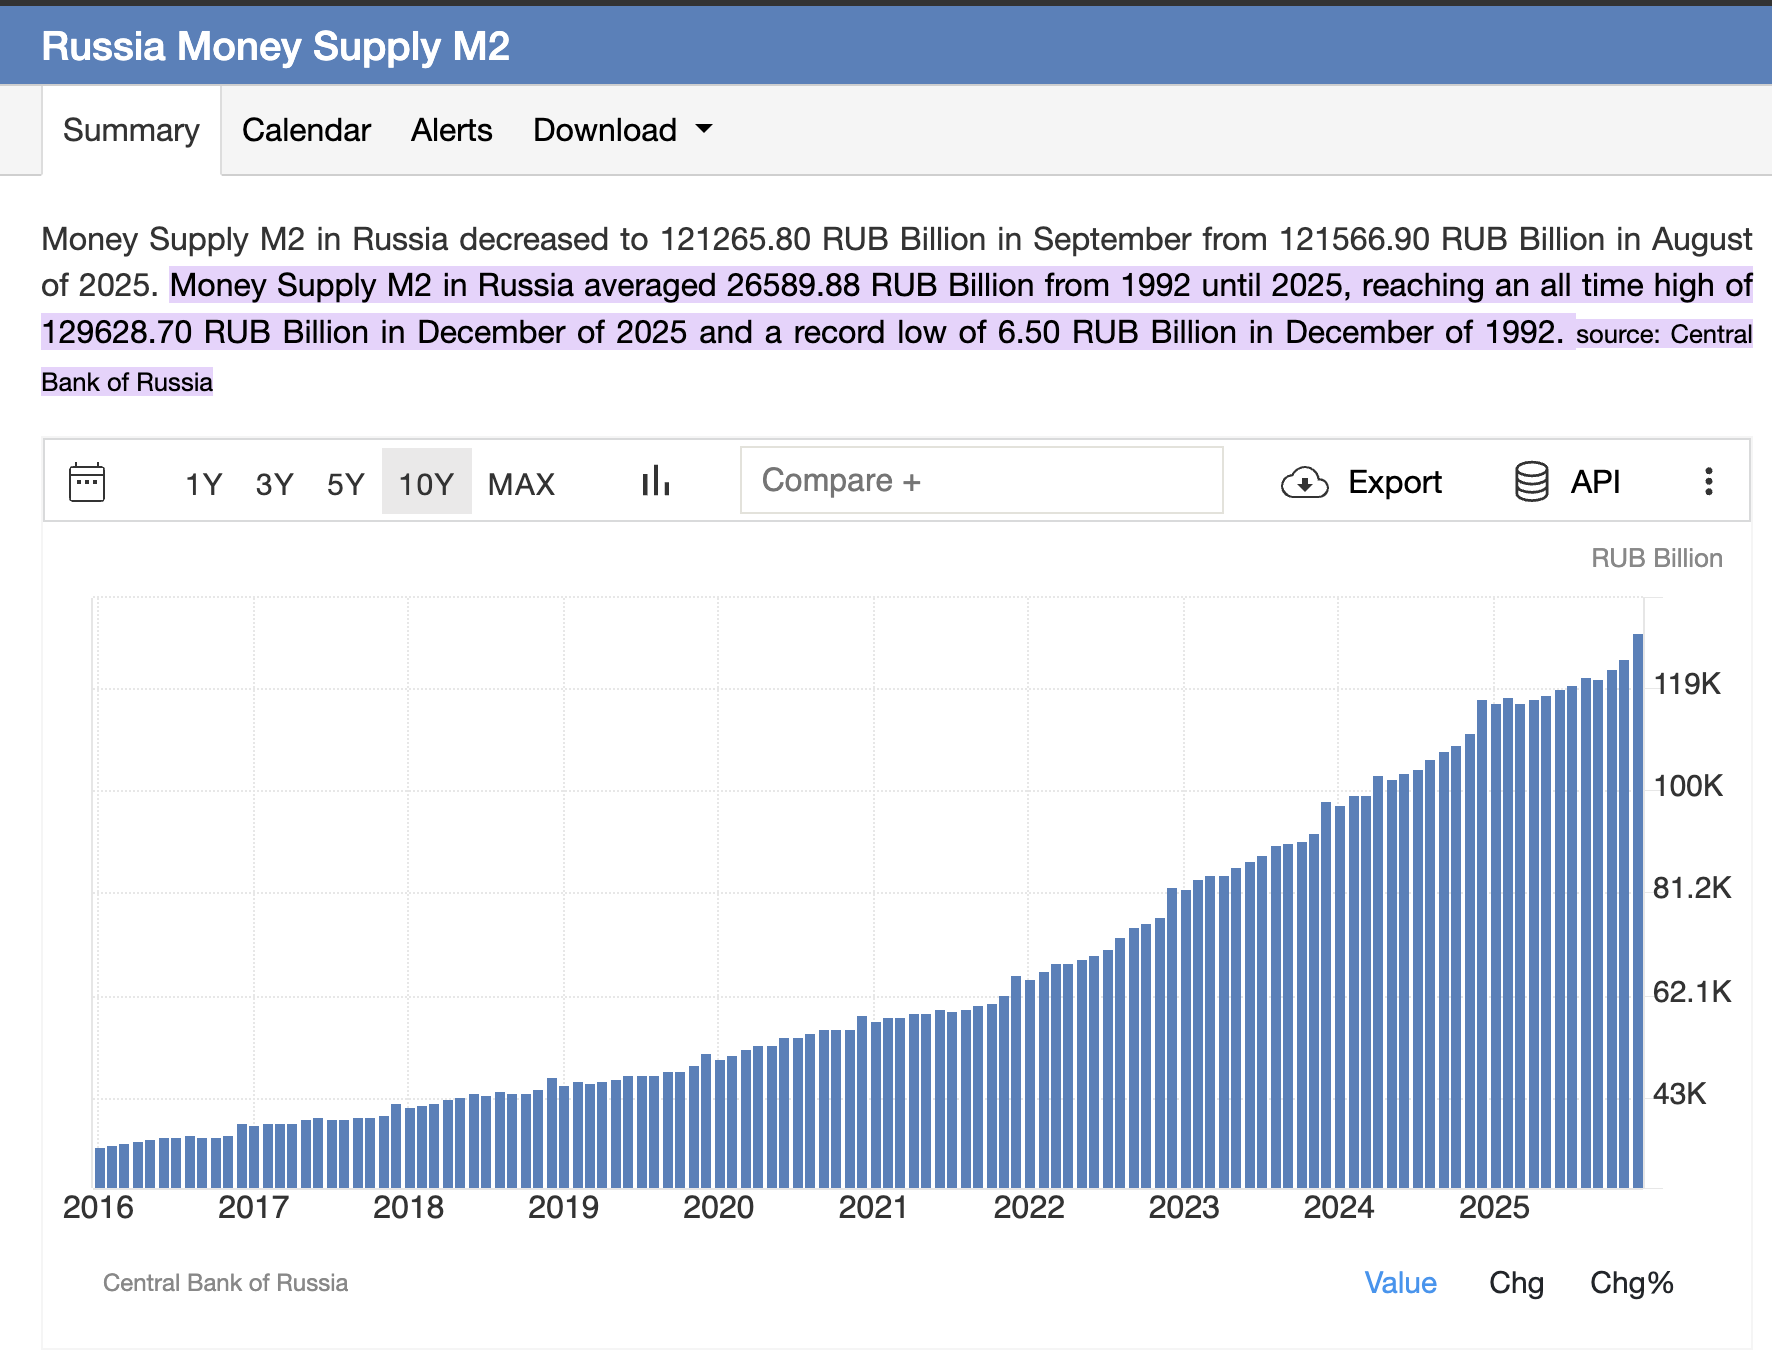Viewport: 1772px width, 1352px height.
Task: Switch chart to Chg% view
Action: click(x=1631, y=1283)
